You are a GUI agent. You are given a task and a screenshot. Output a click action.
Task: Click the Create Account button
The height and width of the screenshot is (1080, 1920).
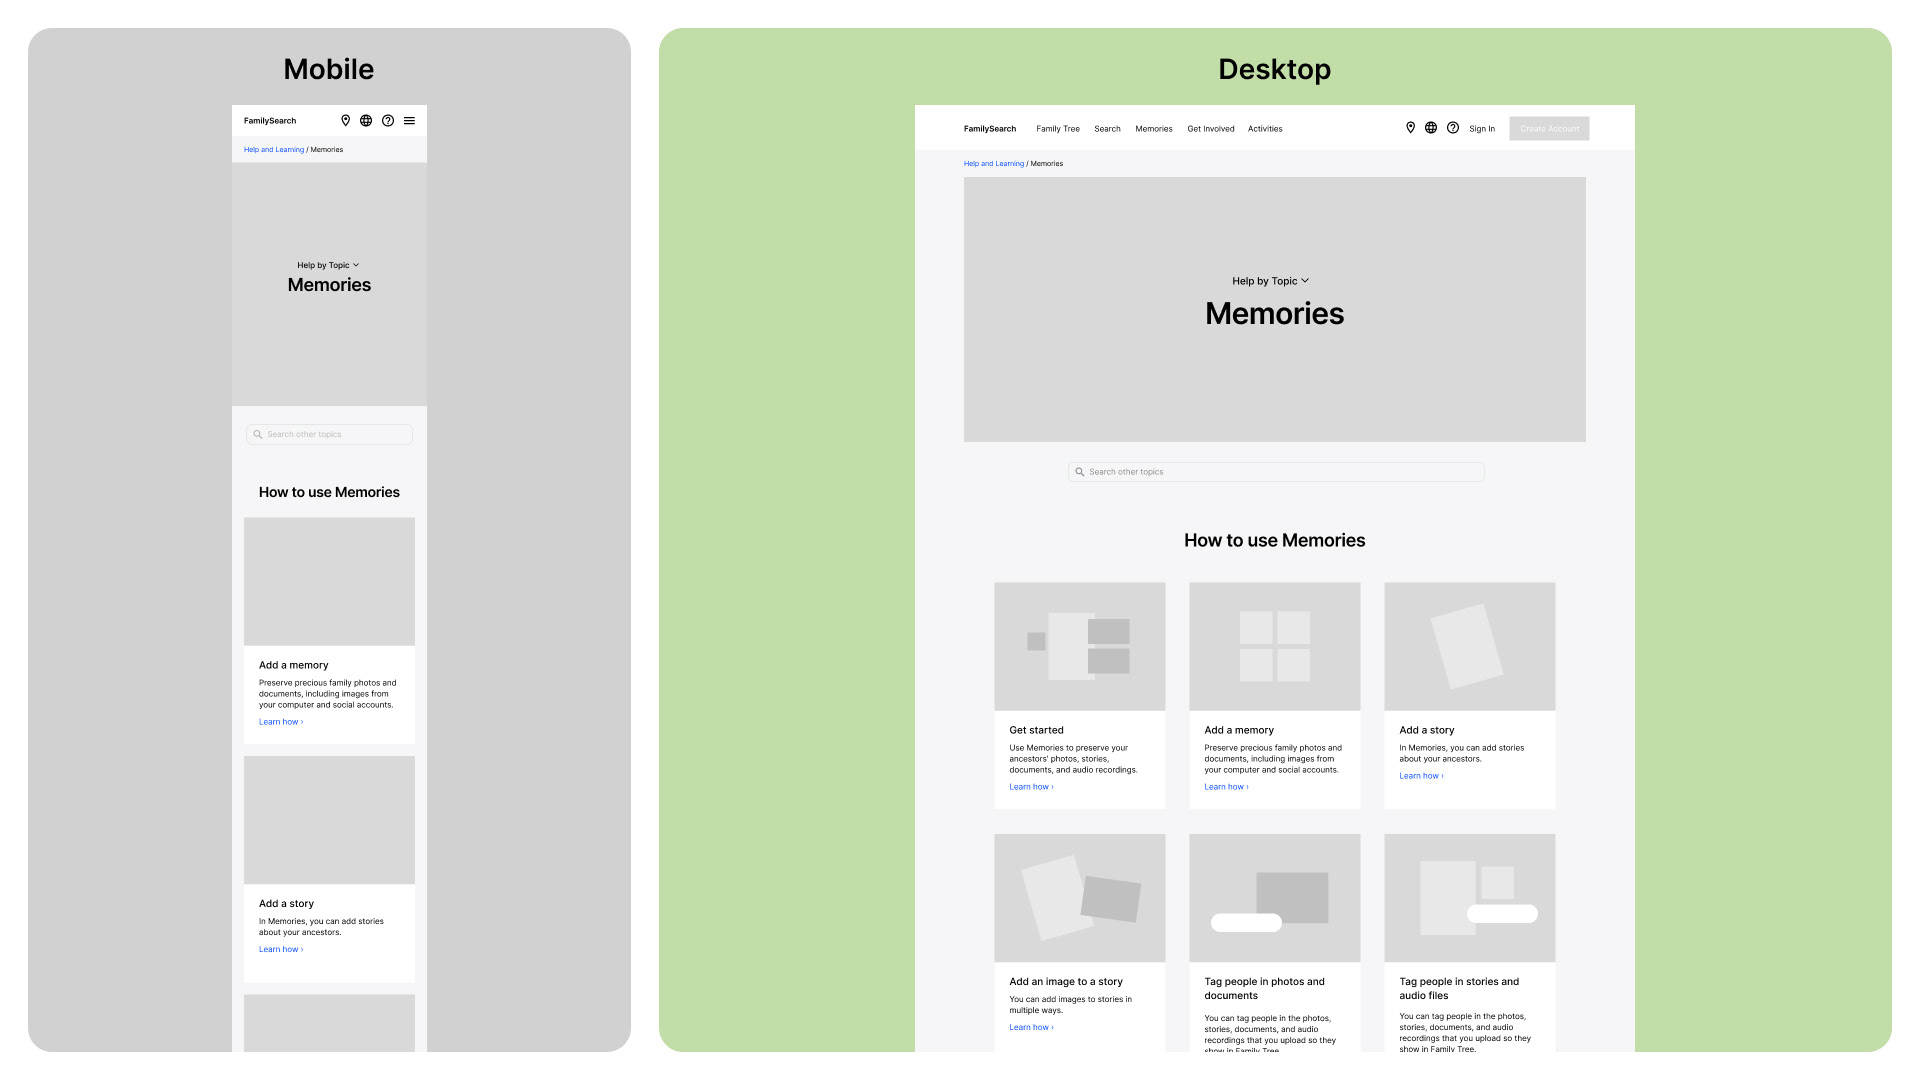1549,129
